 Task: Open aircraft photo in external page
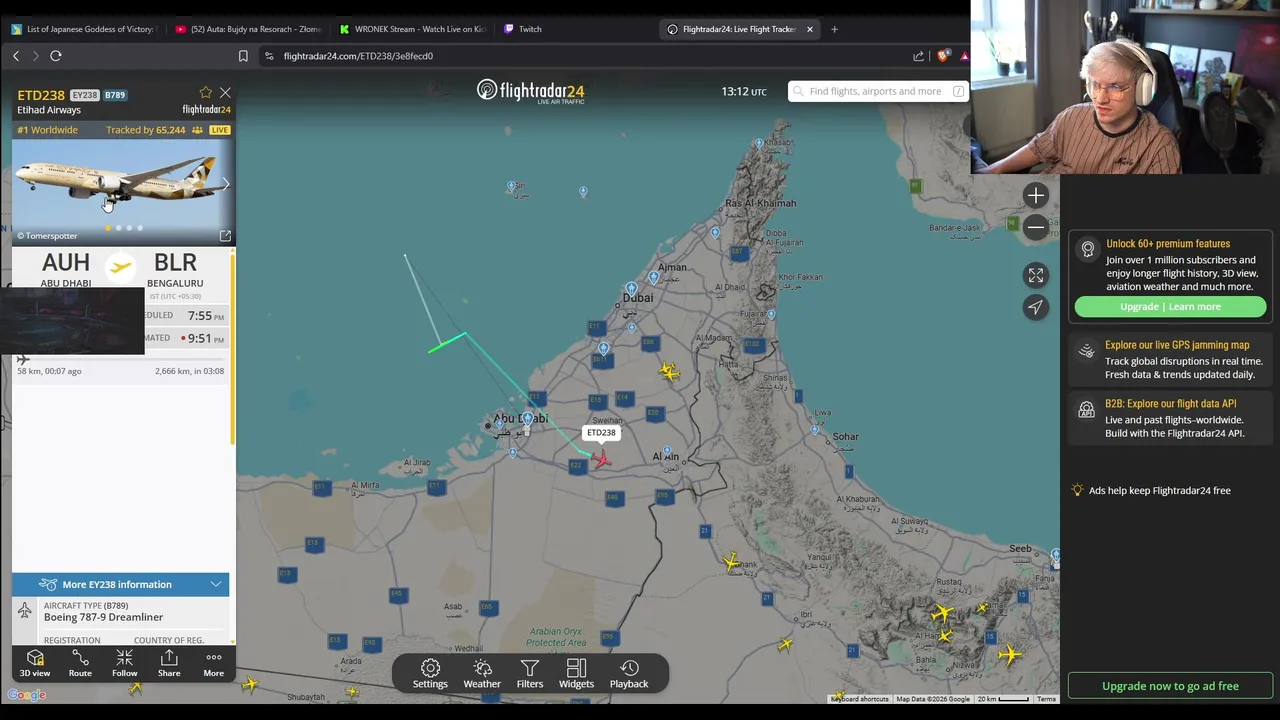tap(225, 236)
